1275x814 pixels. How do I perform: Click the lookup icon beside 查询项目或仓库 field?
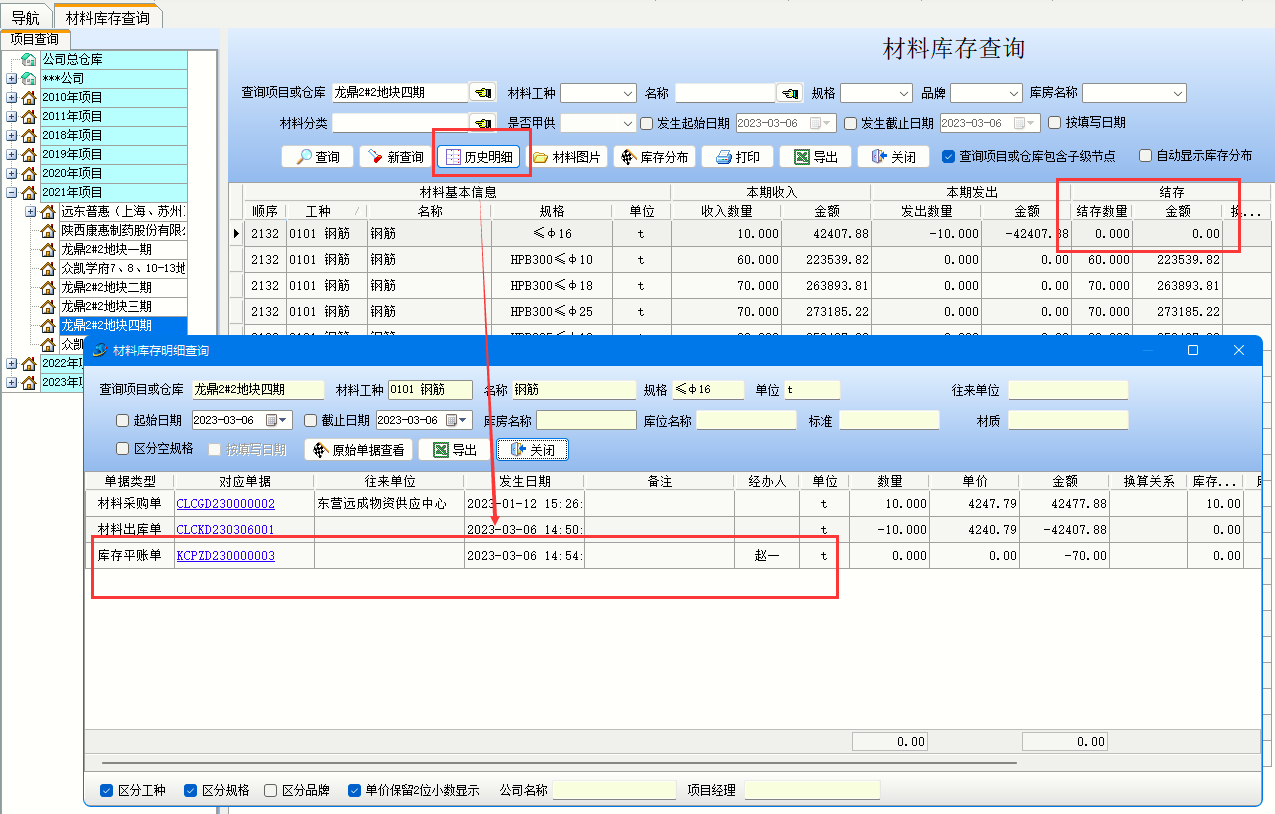(x=483, y=93)
